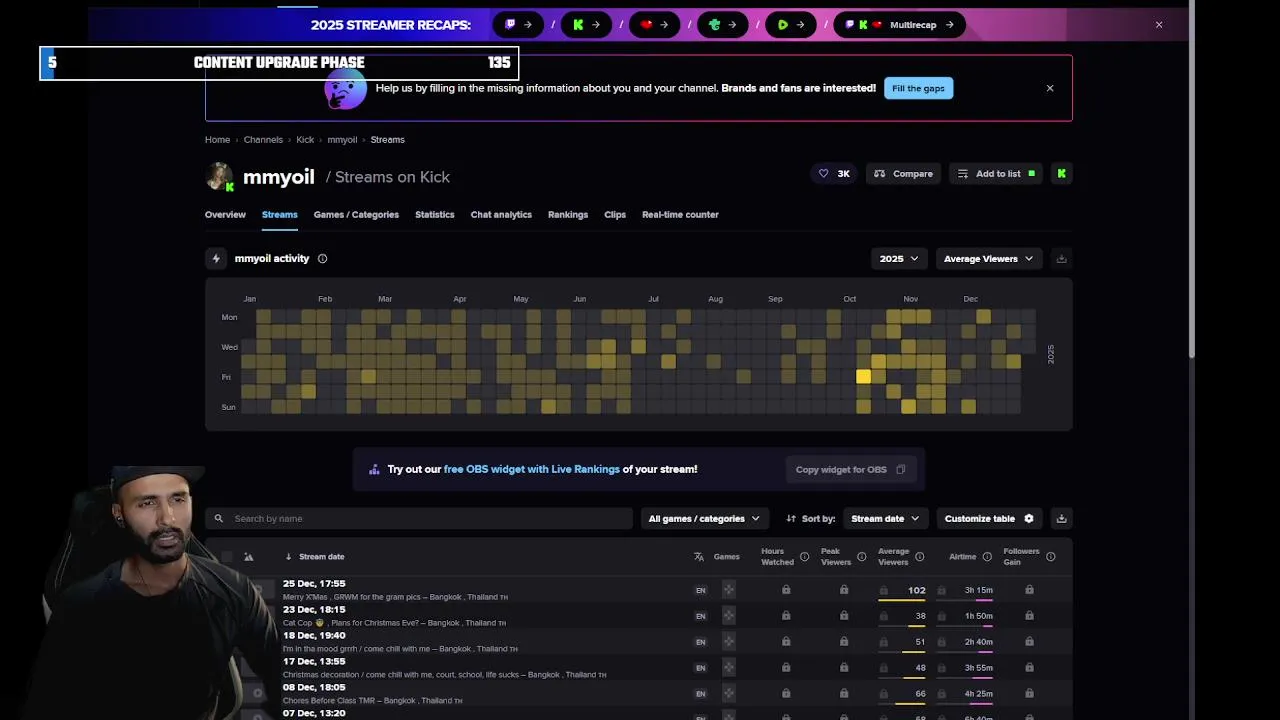The width and height of the screenshot is (1280, 720).
Task: Click the mmyoil avatar picture
Action: (x=219, y=176)
